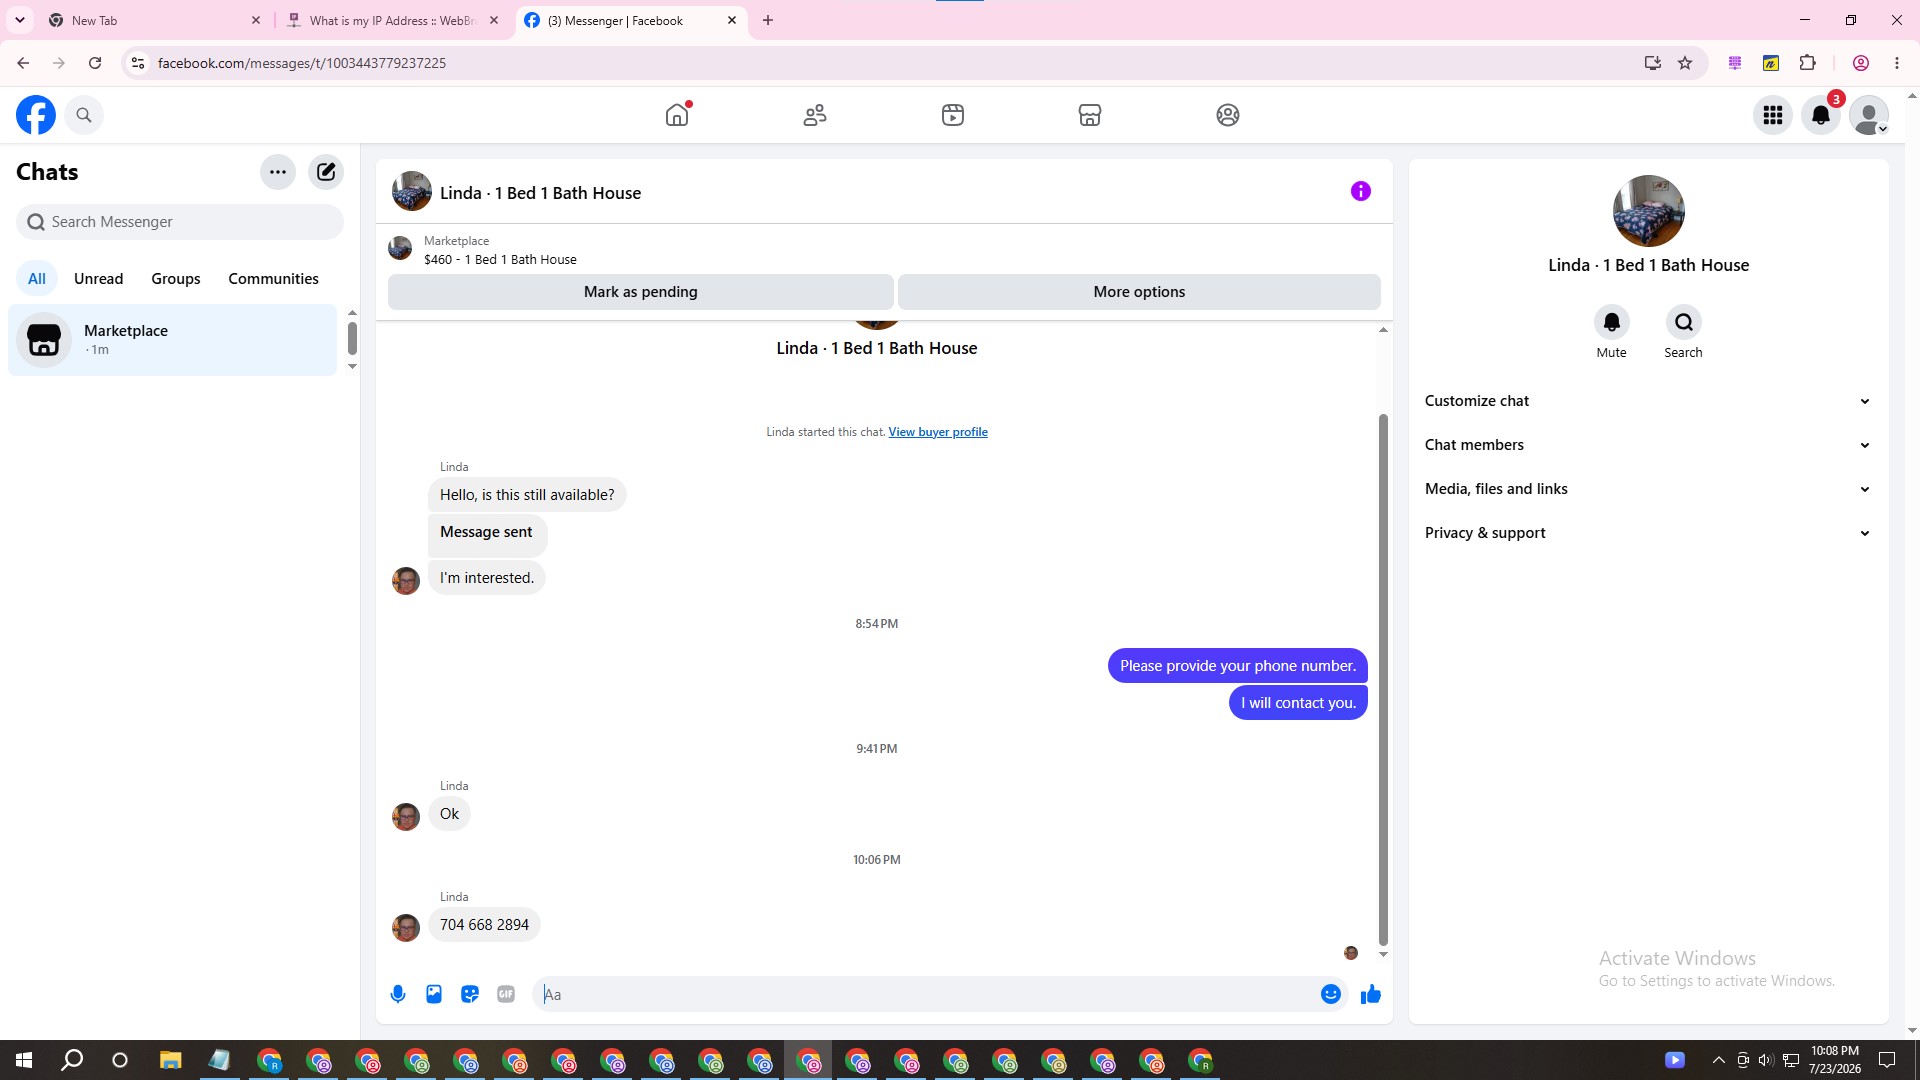The width and height of the screenshot is (1920, 1080).
Task: Click the Facebook logo icon
Action: (36, 115)
